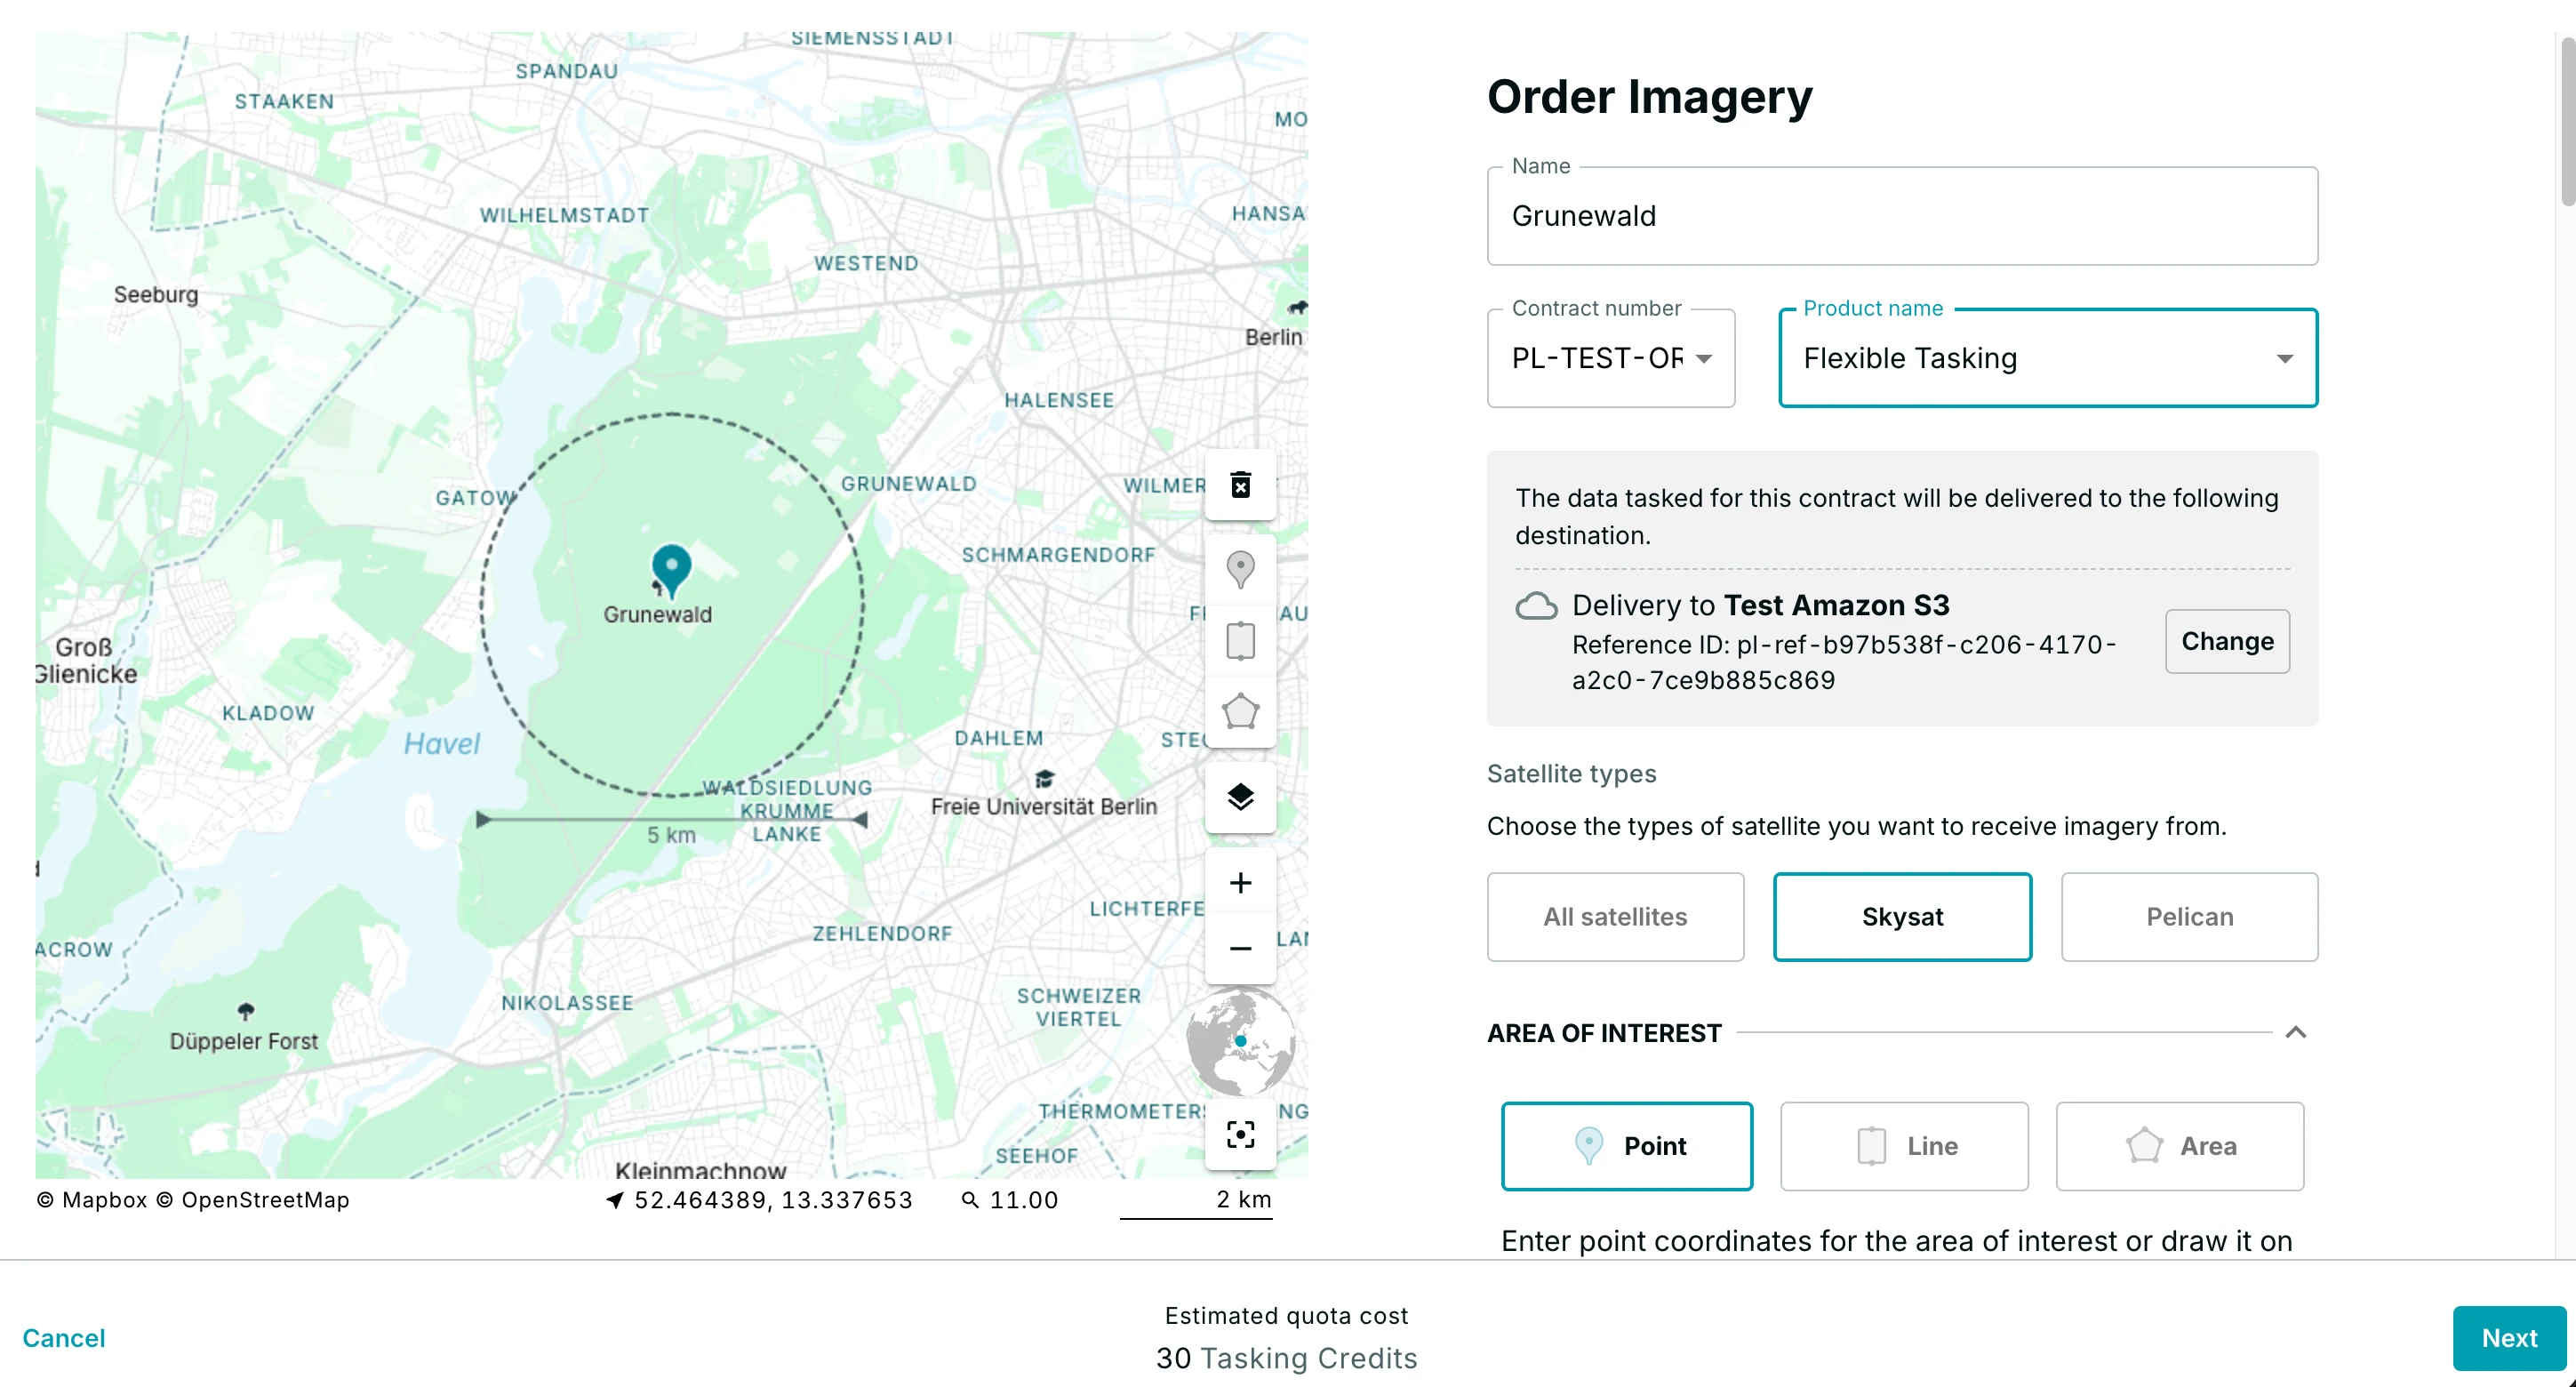This screenshot has width=2576, height=1387.
Task: Delete the drawn area of interest
Action: tap(1240, 485)
